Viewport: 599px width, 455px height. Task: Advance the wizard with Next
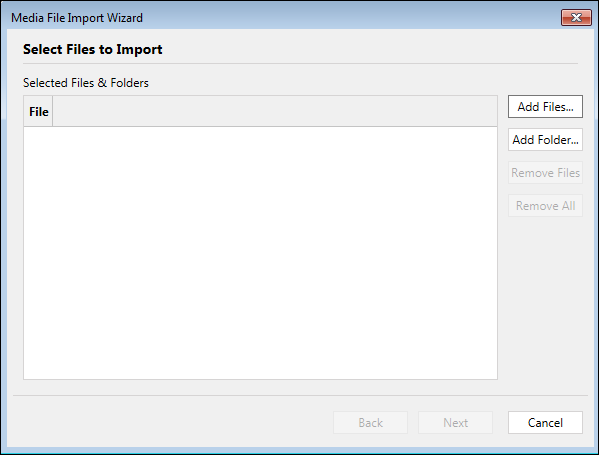coord(455,423)
